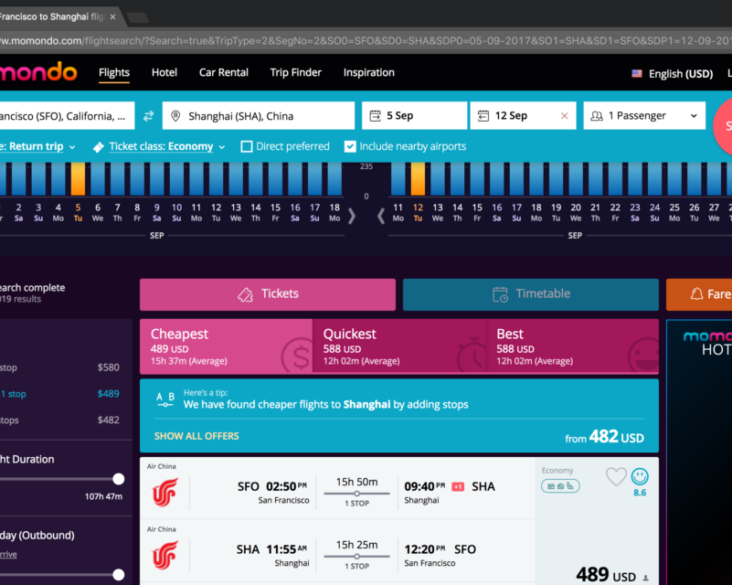Click the Air China logo on SFO departure row
The width and height of the screenshot is (732, 585).
(x=165, y=492)
